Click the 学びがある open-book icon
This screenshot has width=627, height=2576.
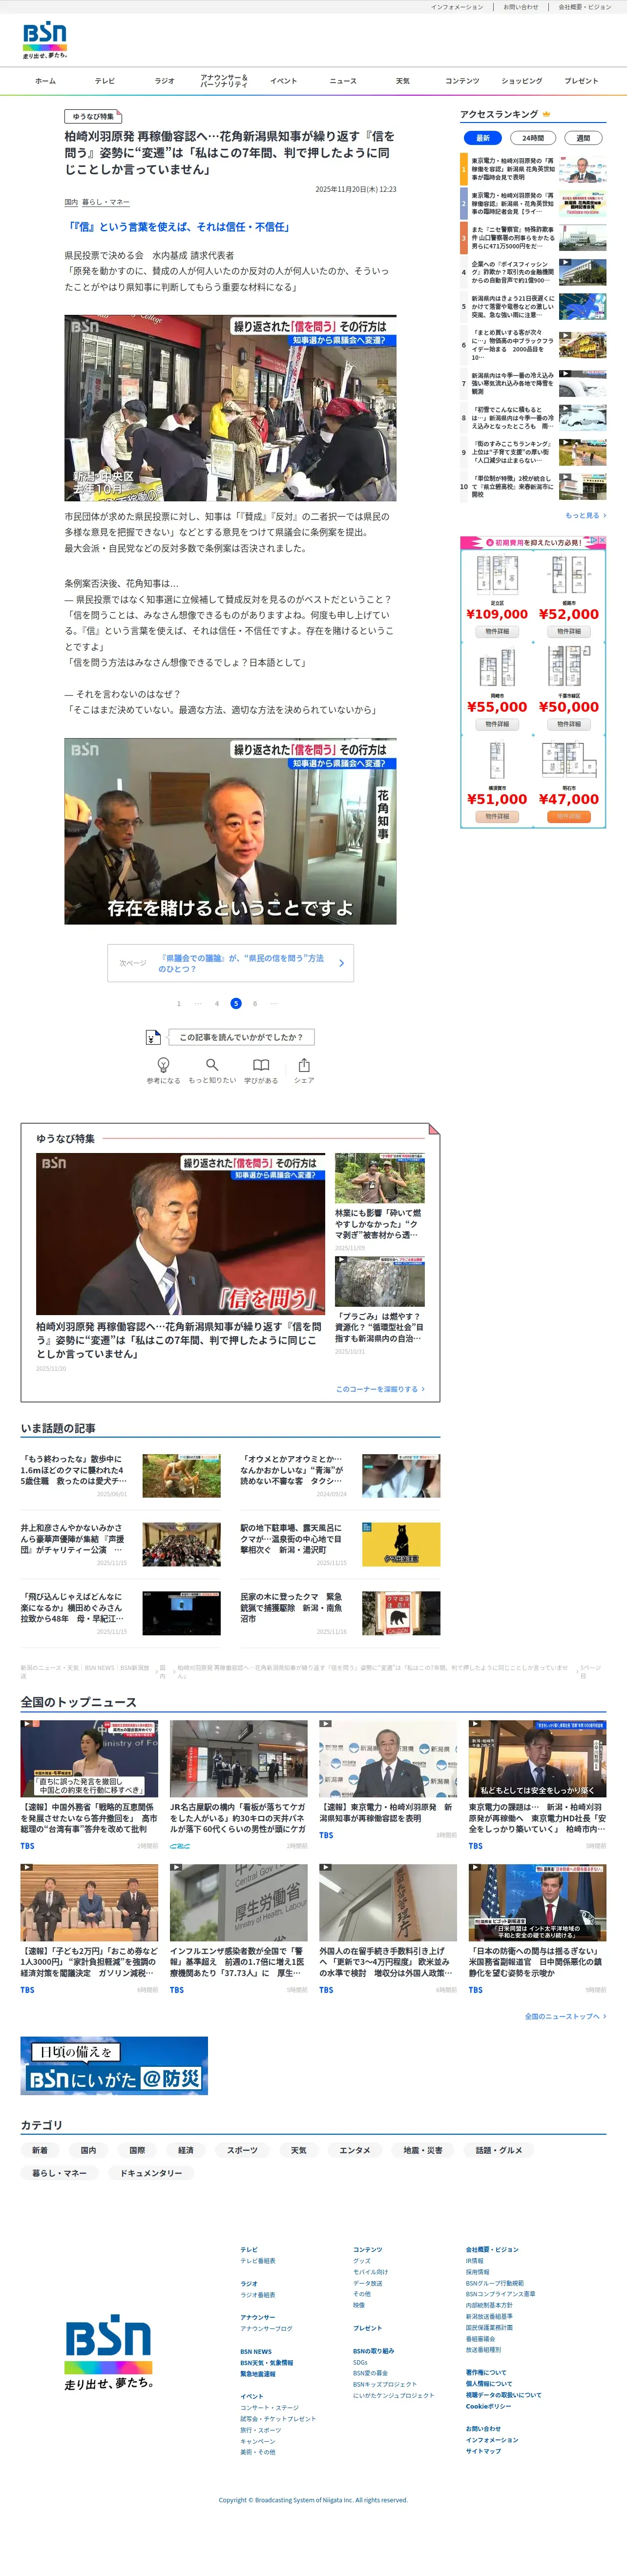(261, 1065)
